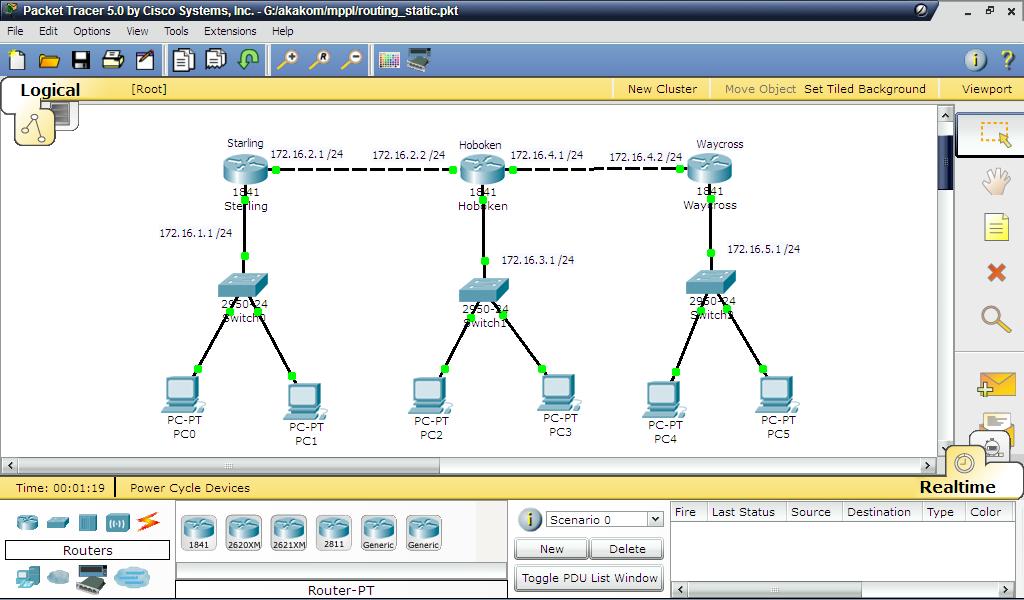Click the Delete scenario button

[x=627, y=549]
